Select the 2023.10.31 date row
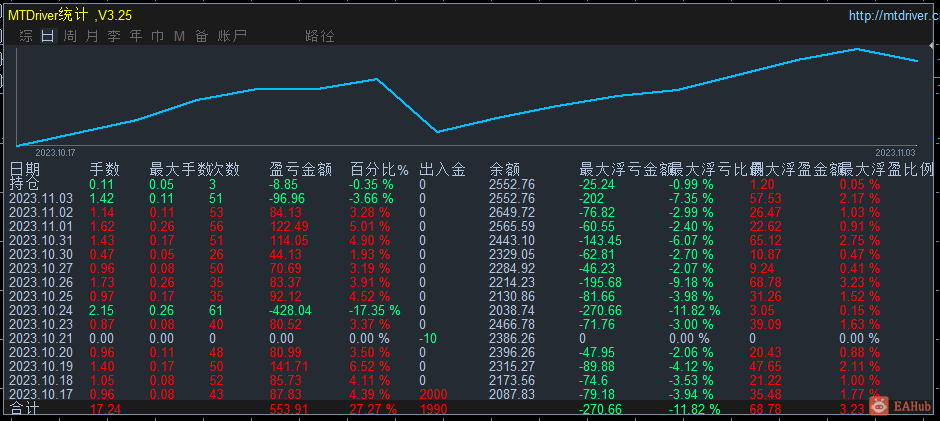 [41, 240]
